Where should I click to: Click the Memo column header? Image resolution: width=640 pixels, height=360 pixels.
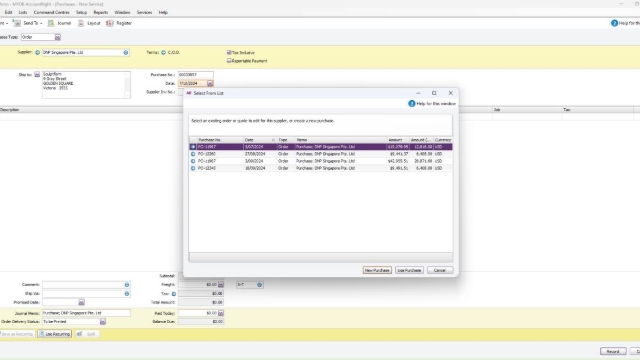click(340, 140)
